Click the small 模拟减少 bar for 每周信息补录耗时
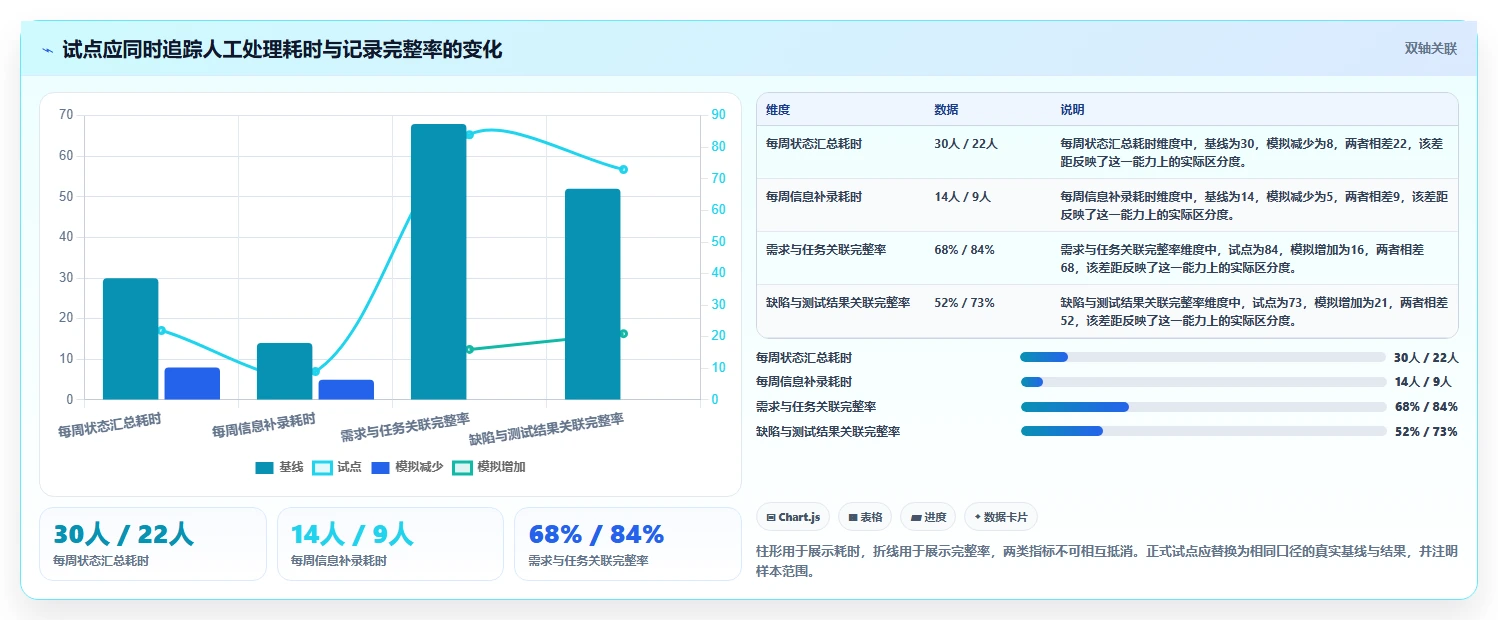Viewport: 1498px width, 620px height. [x=346, y=390]
